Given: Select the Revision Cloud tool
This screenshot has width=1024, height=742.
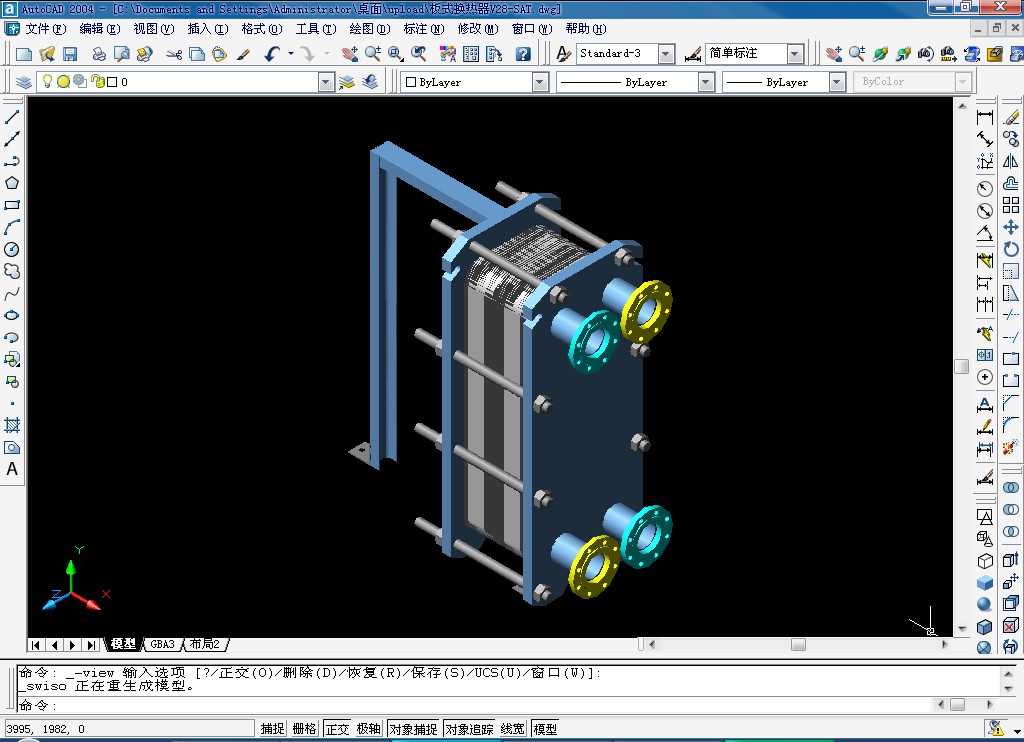Looking at the screenshot, I should point(12,271).
